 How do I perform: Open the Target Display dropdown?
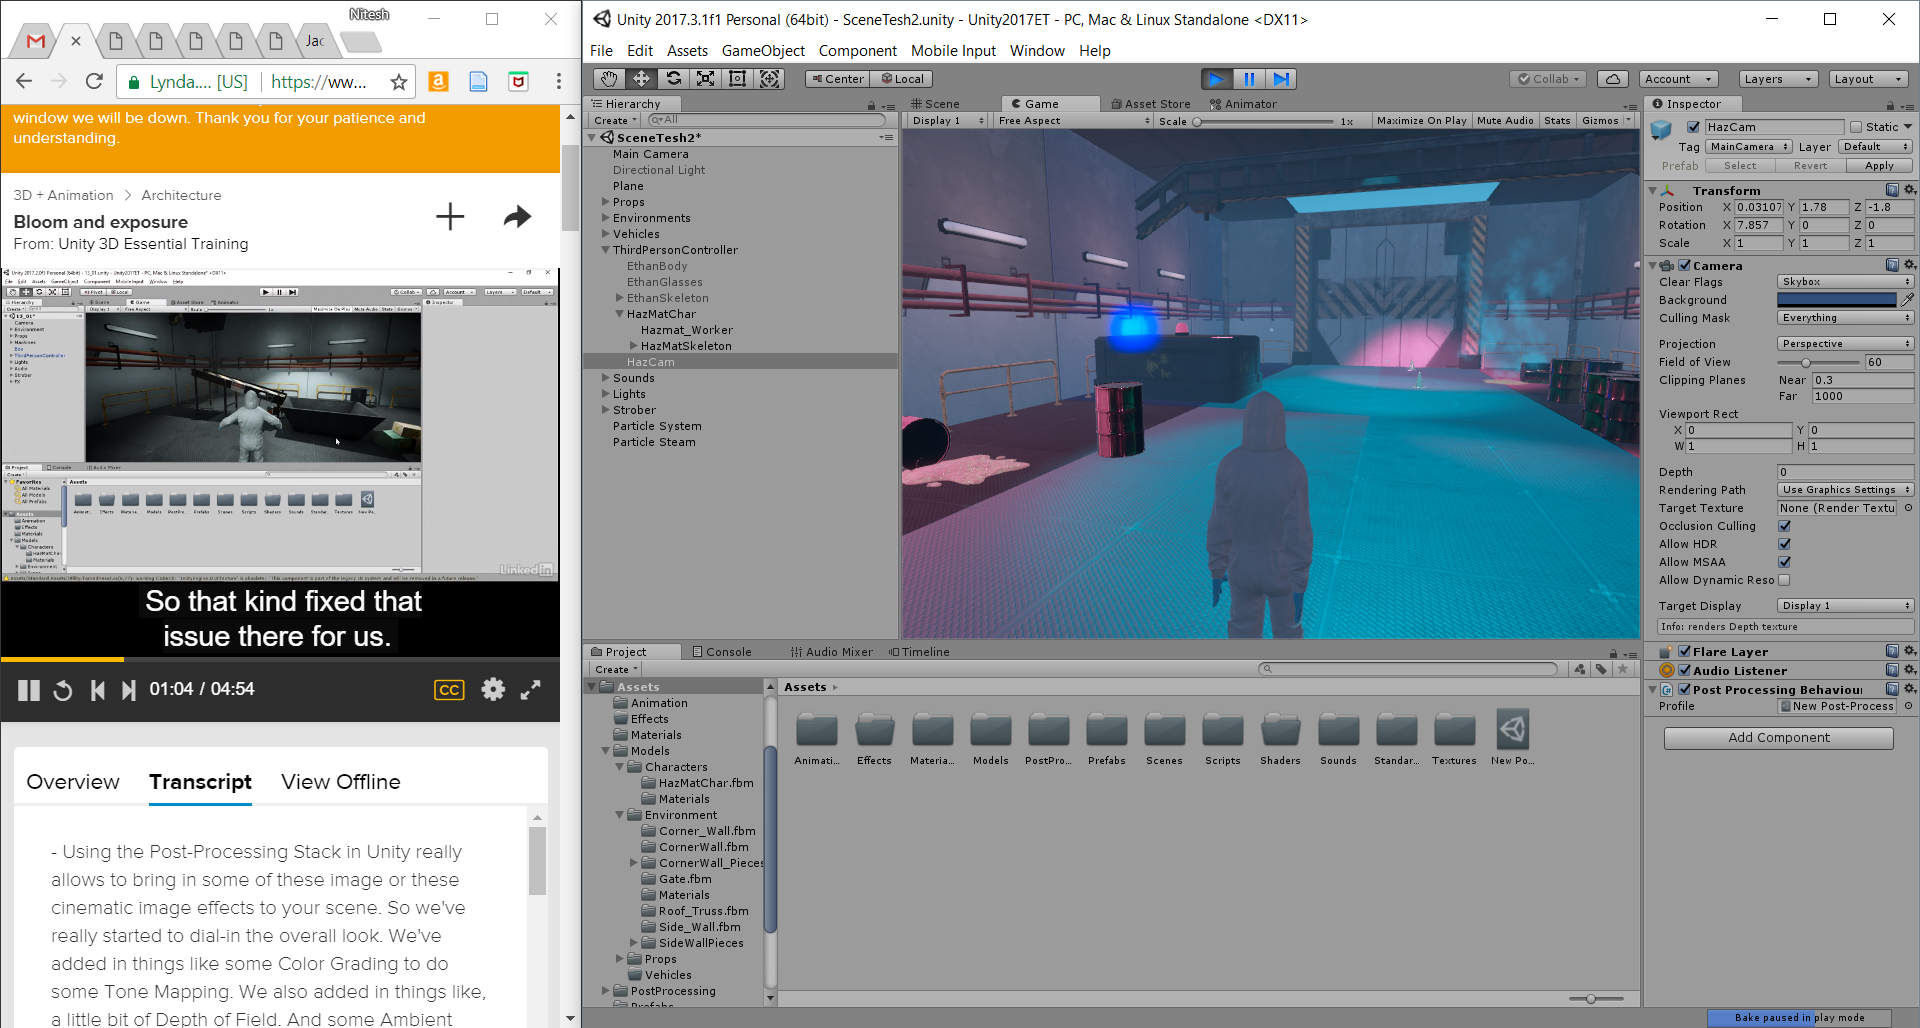pyautogui.click(x=1845, y=606)
